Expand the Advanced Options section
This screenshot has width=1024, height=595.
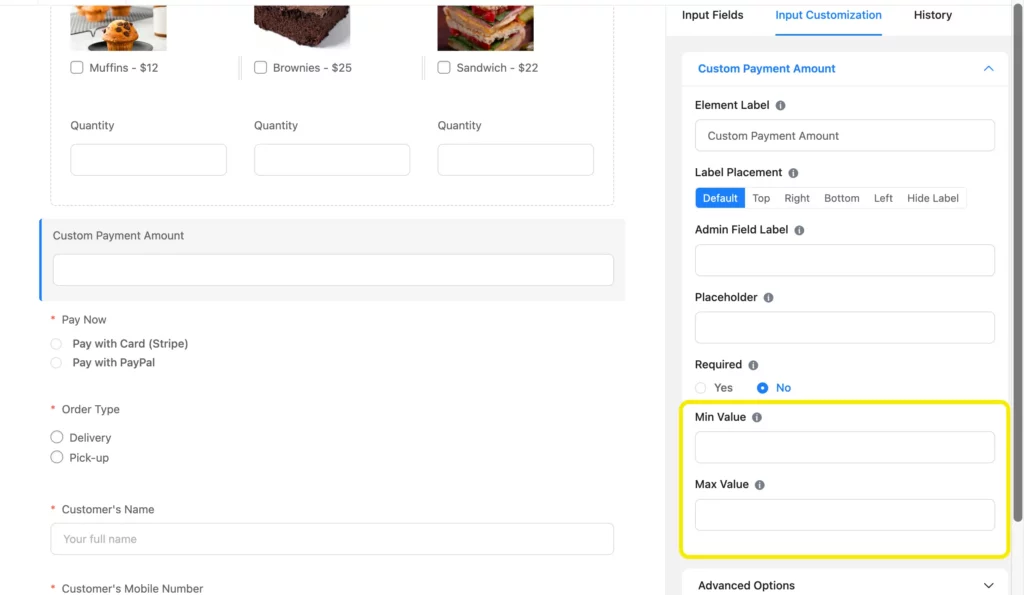click(x=988, y=585)
